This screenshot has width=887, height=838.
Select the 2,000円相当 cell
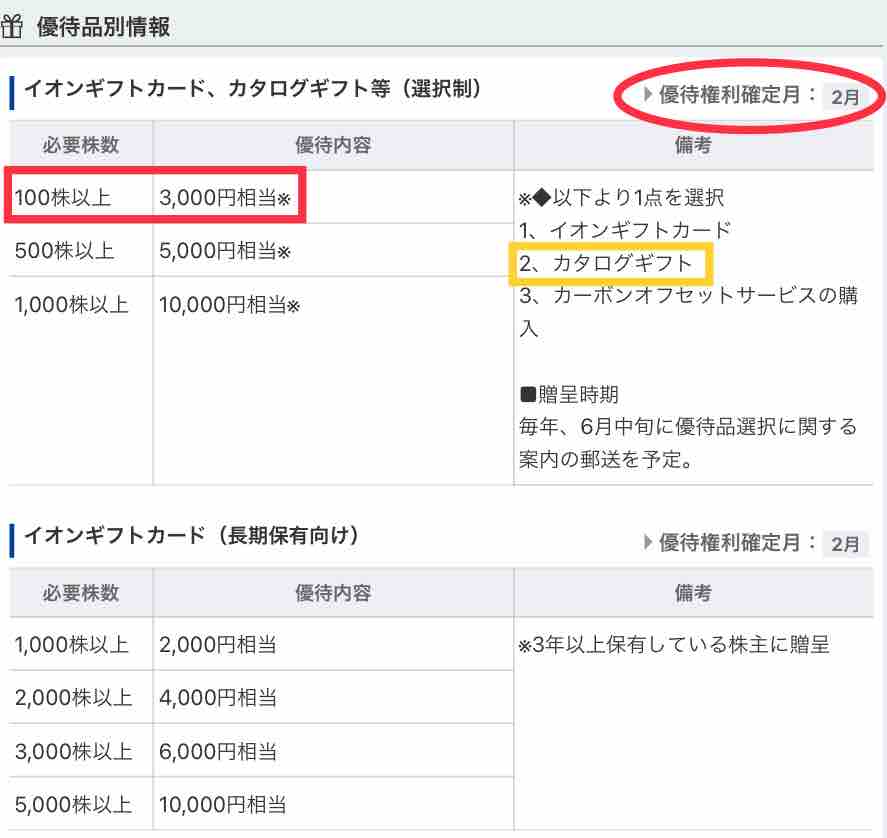pyautogui.click(x=333, y=644)
